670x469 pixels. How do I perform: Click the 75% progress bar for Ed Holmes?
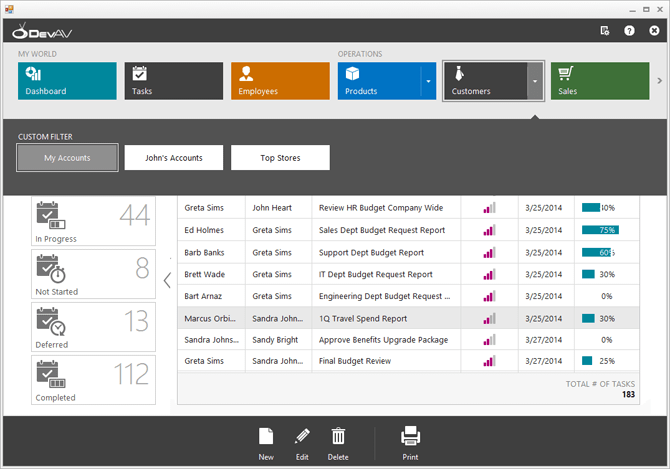pyautogui.click(x=599, y=230)
